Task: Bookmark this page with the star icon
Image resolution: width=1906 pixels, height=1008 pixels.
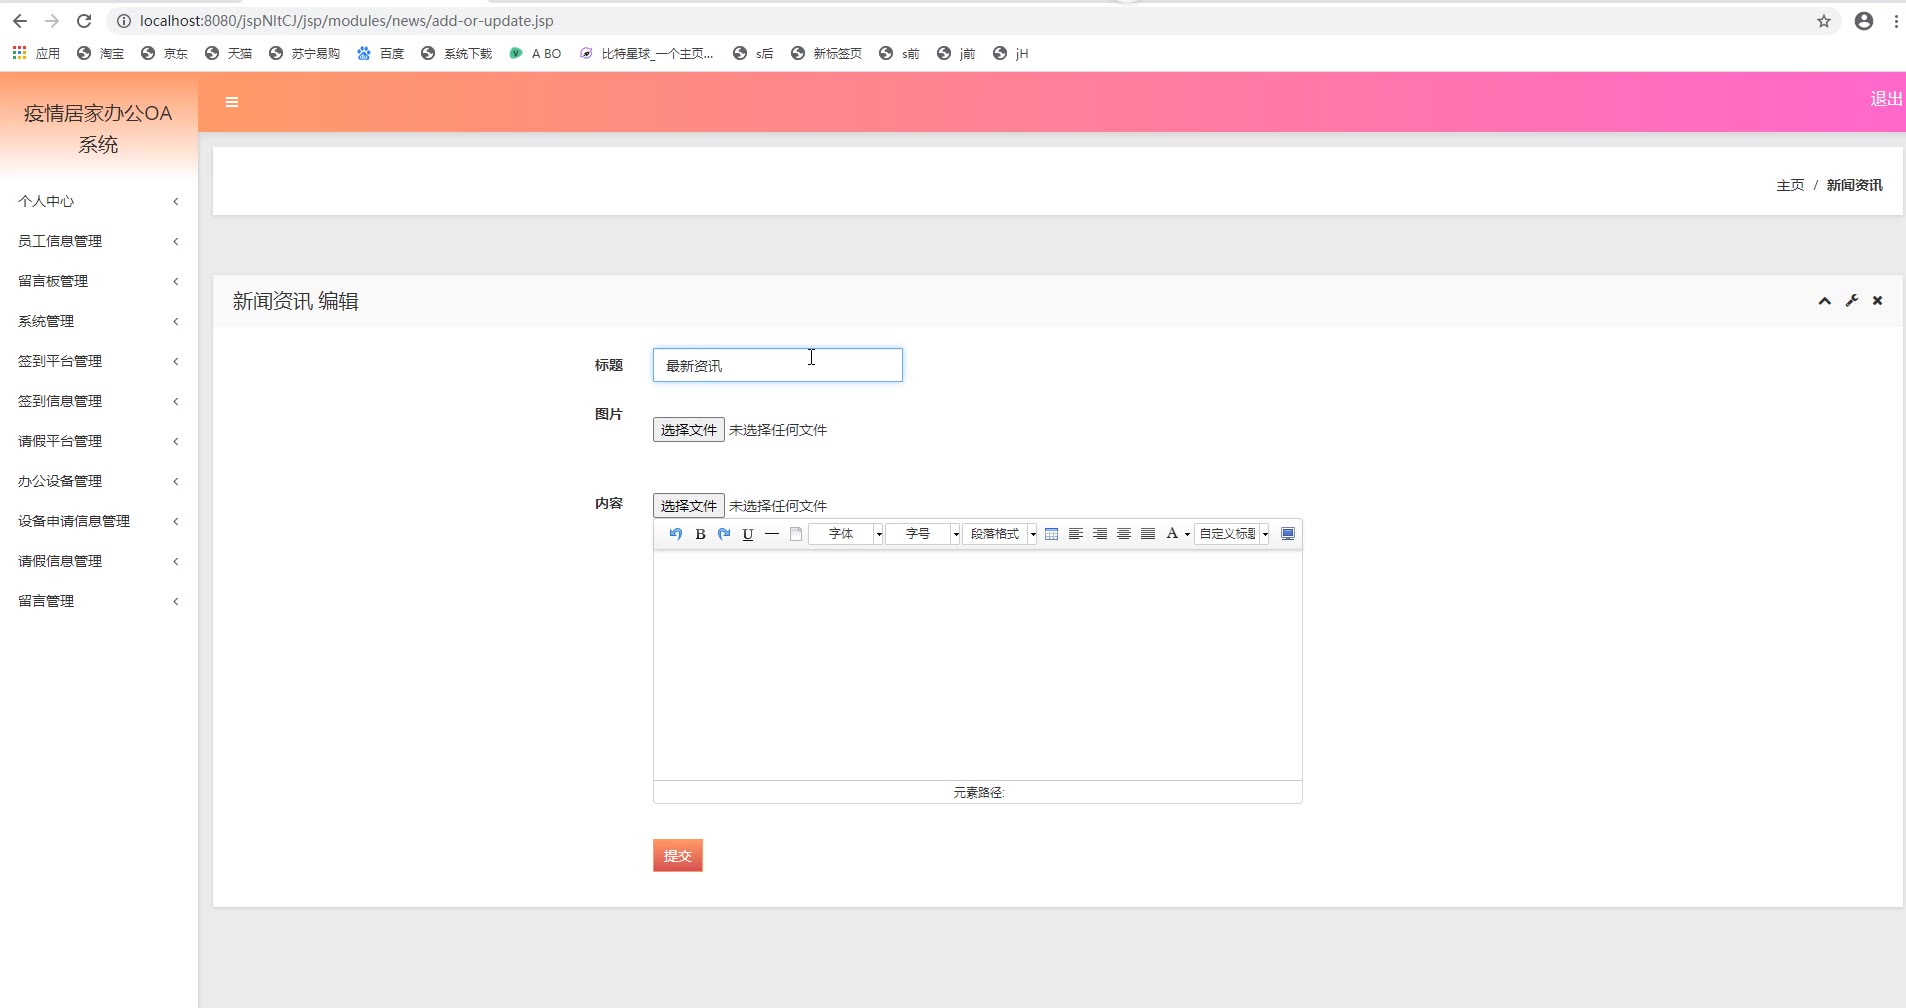Action: pos(1824,21)
